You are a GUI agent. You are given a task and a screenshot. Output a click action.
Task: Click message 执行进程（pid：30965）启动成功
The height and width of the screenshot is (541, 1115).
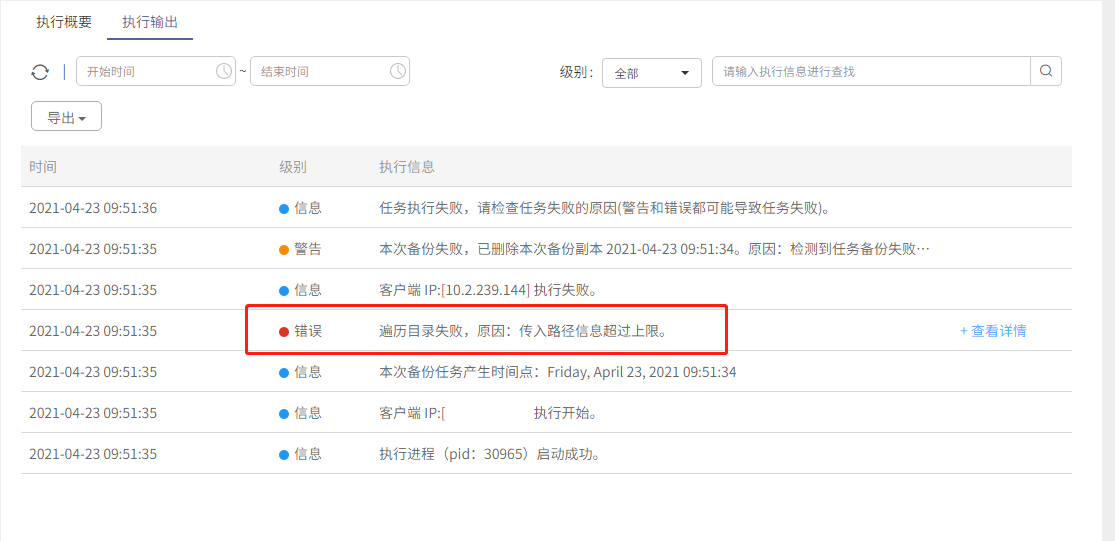(x=491, y=454)
